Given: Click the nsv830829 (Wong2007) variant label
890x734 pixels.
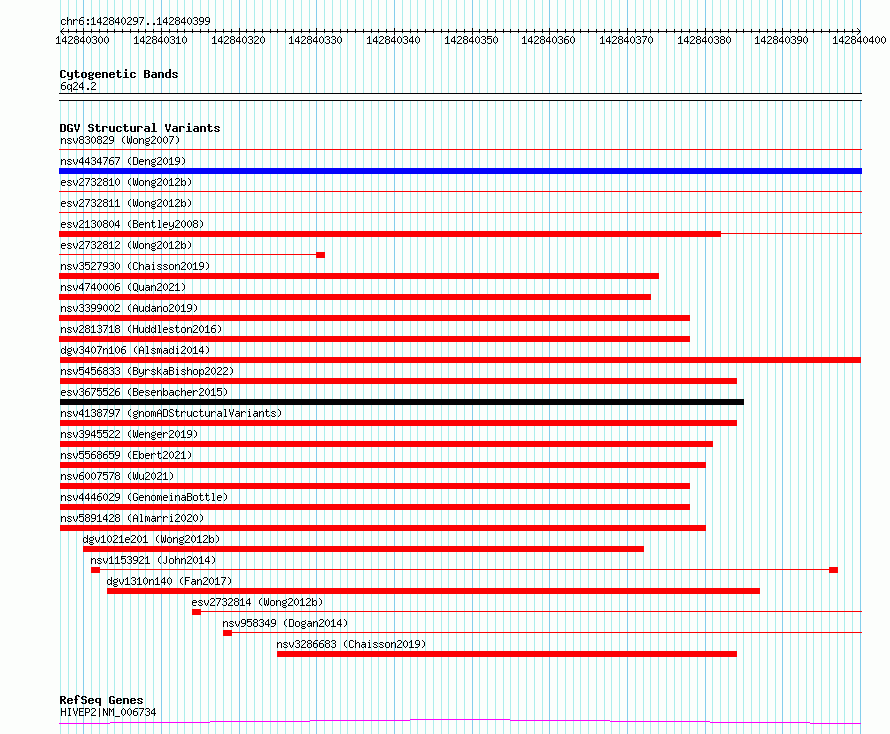Looking at the screenshot, I should [120, 140].
